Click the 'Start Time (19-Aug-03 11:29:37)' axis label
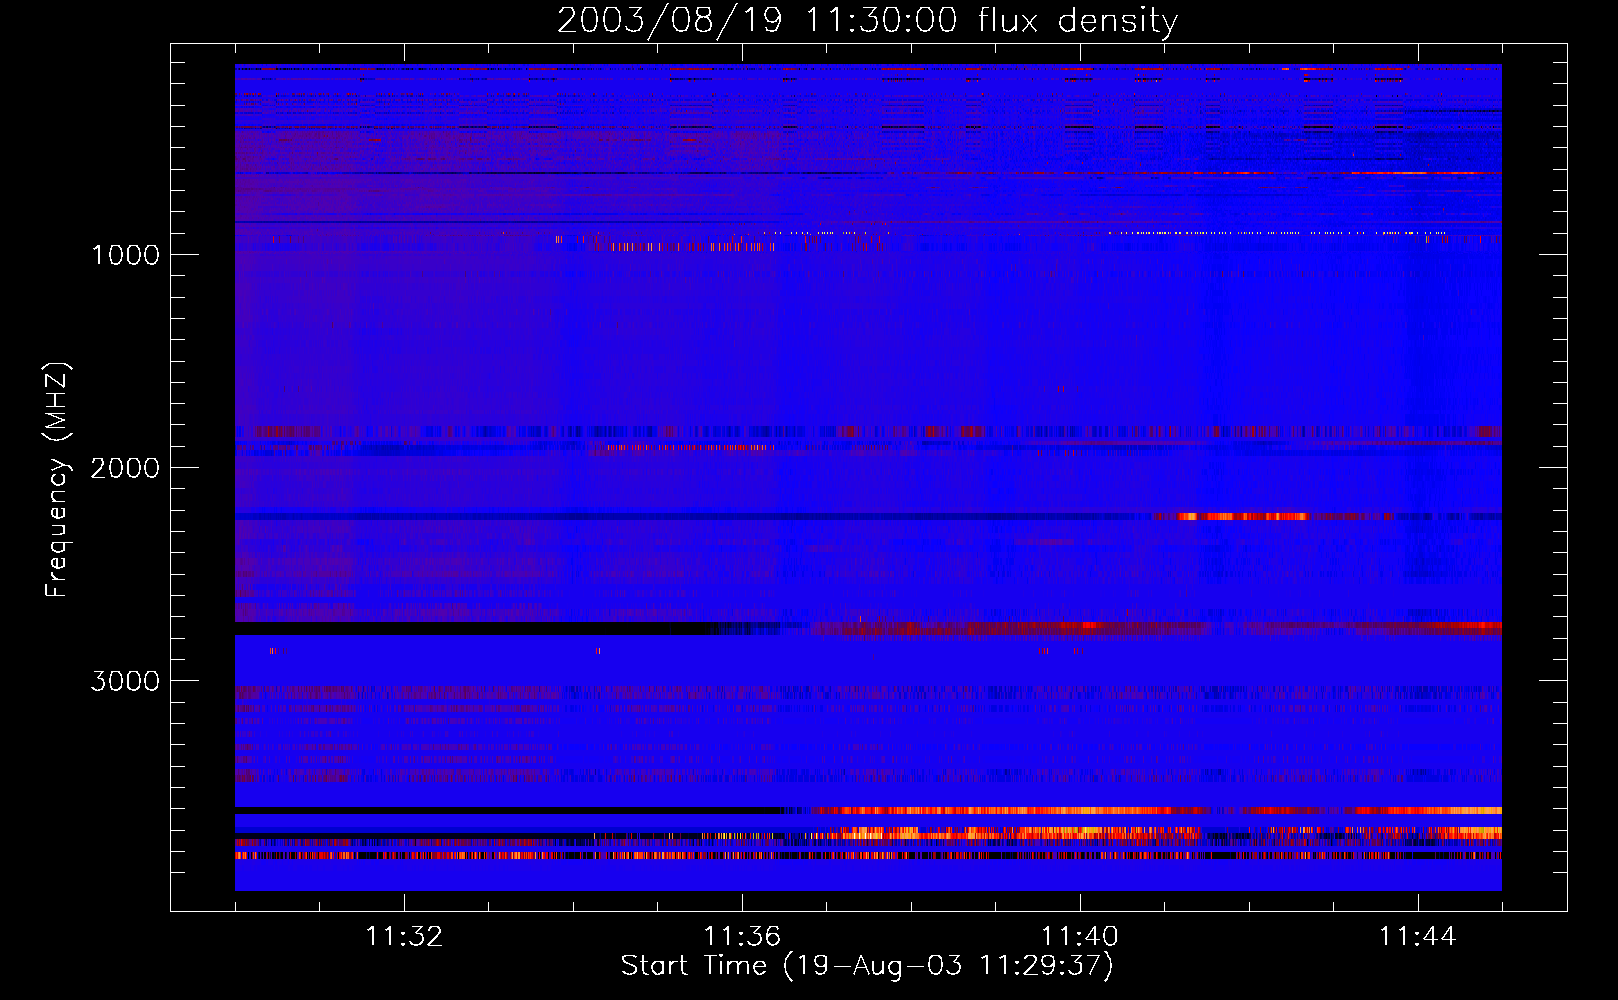This screenshot has height=1000, width=1618. [867, 966]
